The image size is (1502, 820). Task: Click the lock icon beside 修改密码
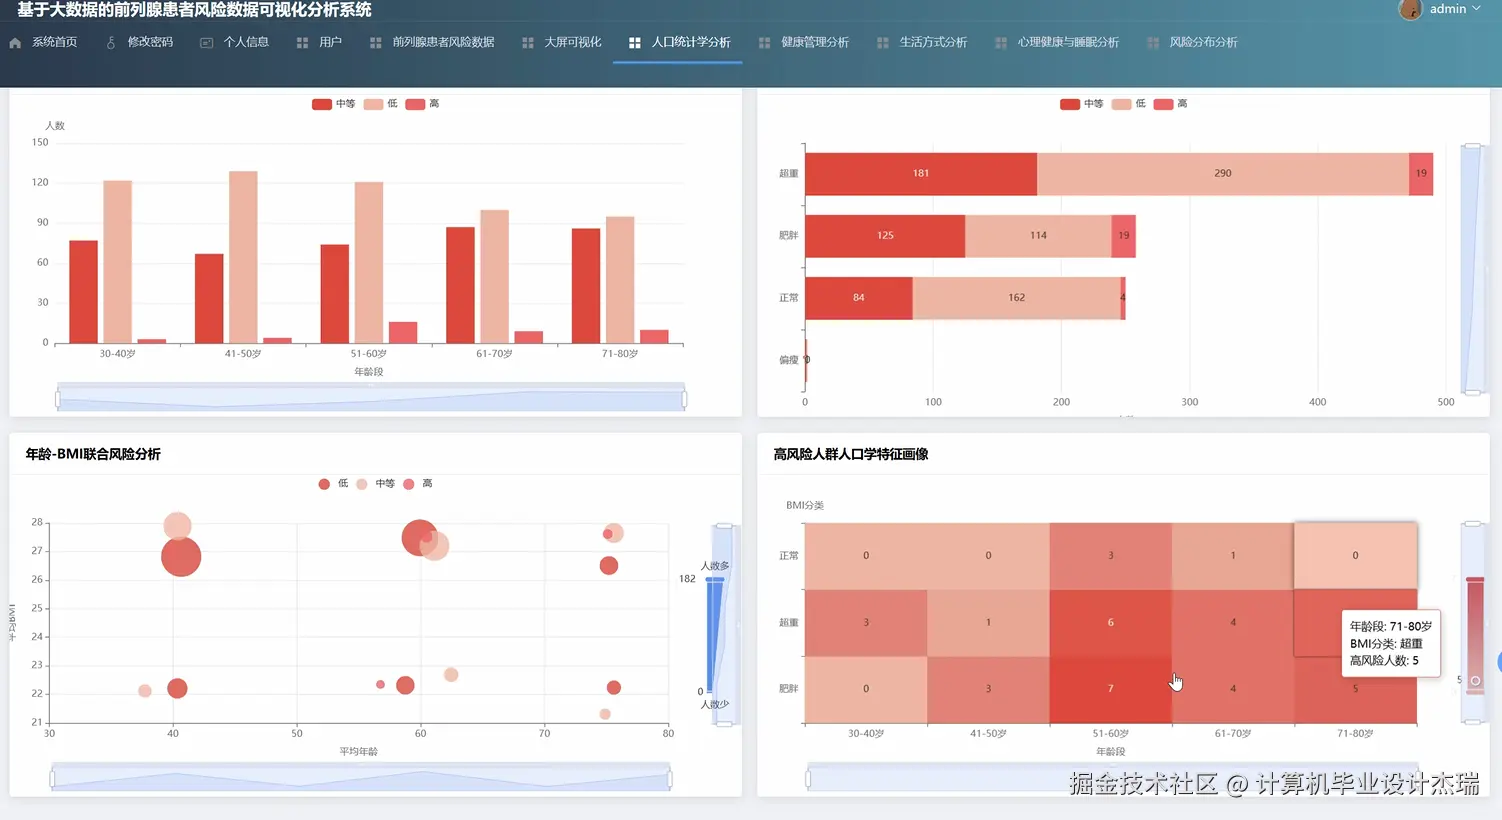[111, 43]
